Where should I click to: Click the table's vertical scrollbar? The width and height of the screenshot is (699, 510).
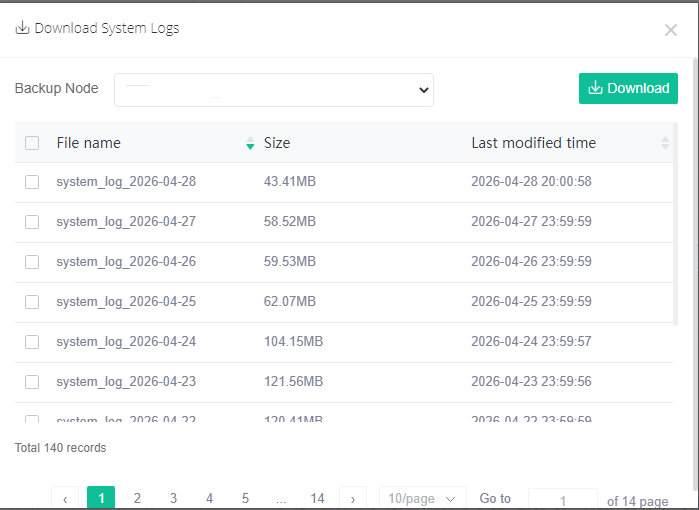click(x=675, y=224)
